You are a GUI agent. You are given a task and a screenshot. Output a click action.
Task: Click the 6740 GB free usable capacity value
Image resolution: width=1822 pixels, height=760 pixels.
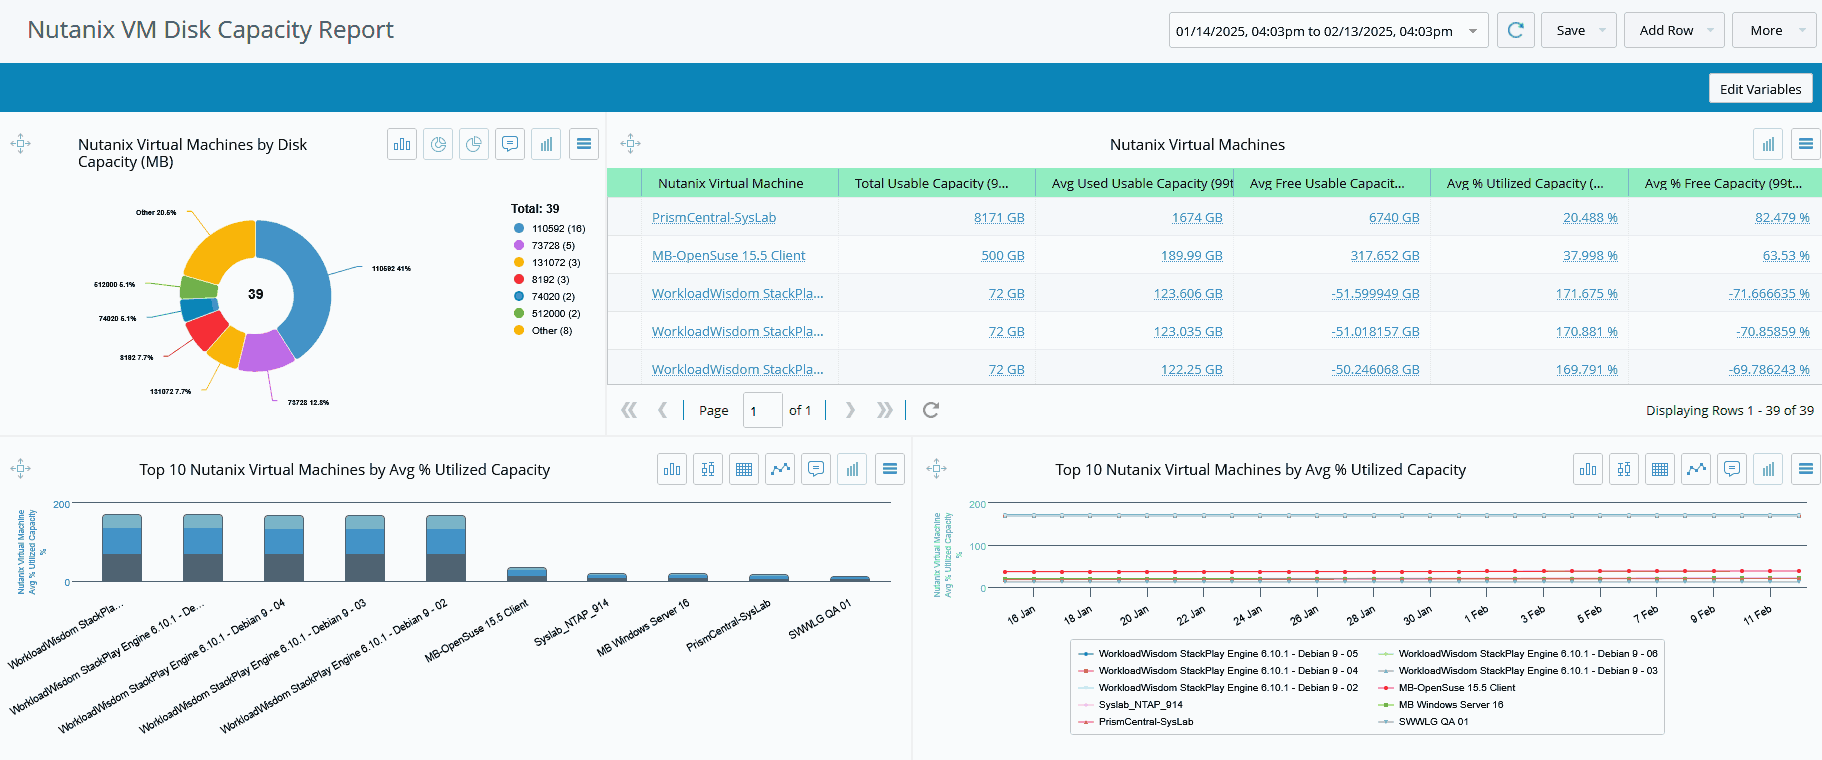pyautogui.click(x=1394, y=217)
